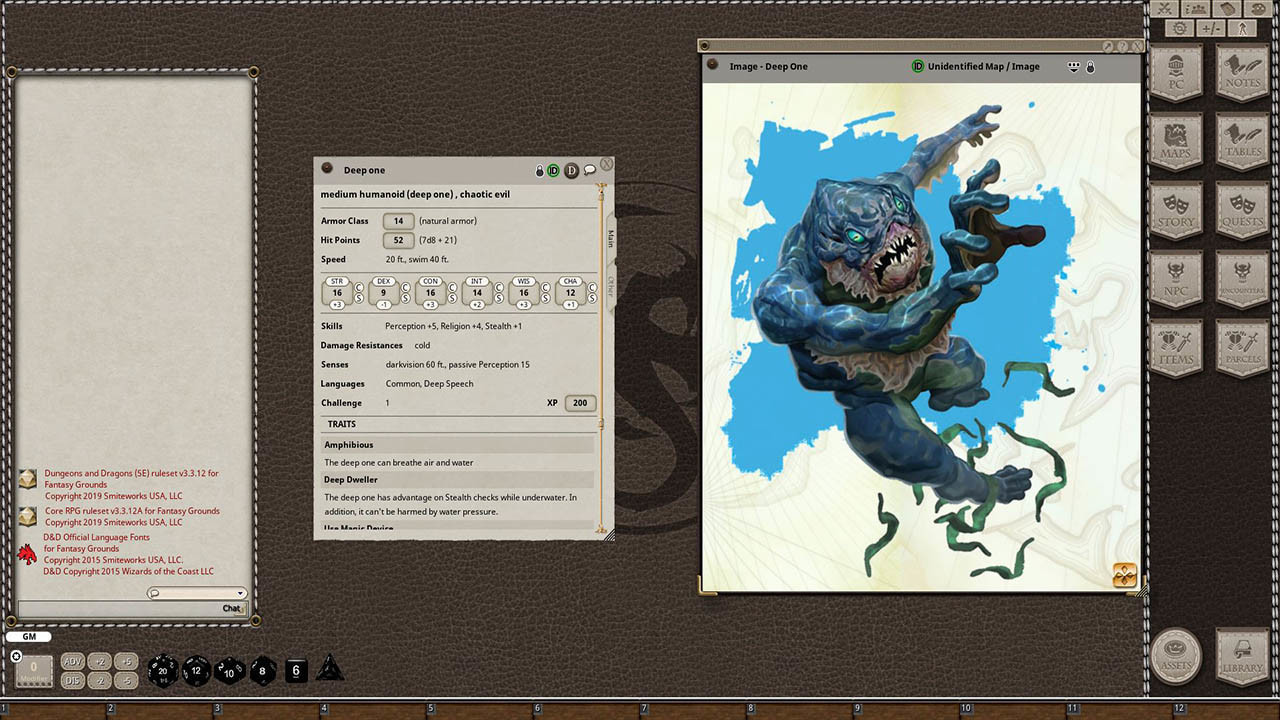The width and height of the screenshot is (1280, 720).
Task: Click the XP field showing 200
Action: 579,402
